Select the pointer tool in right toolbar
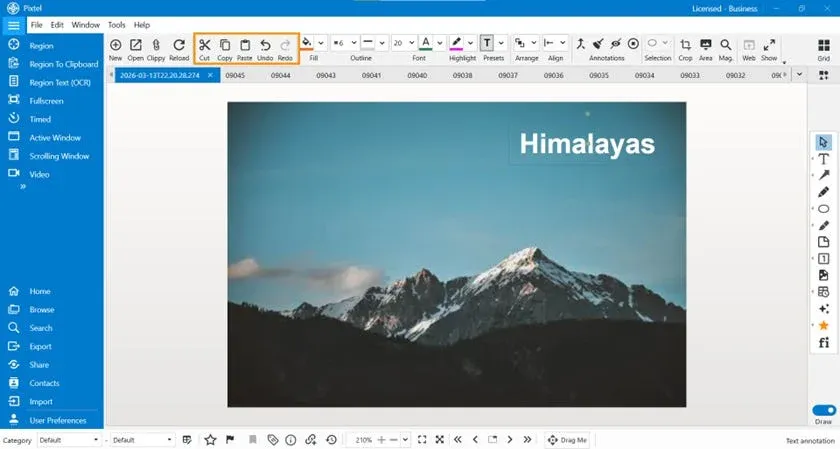The height and width of the screenshot is (449, 840). (823, 142)
